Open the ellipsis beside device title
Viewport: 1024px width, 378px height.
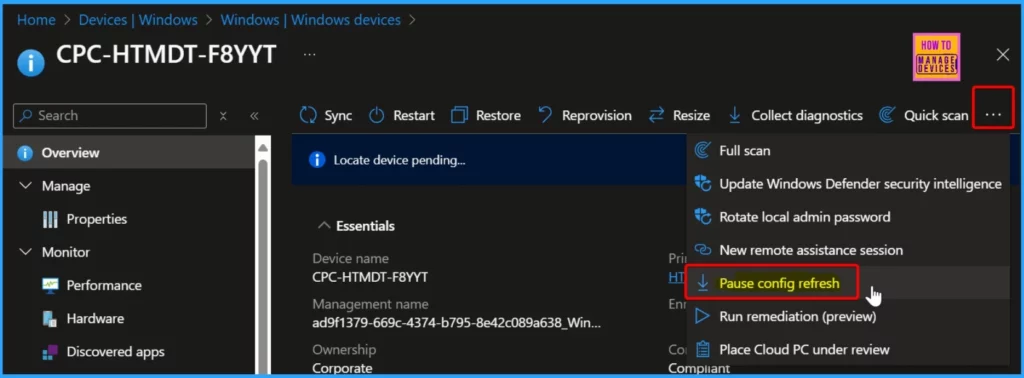tap(310, 55)
